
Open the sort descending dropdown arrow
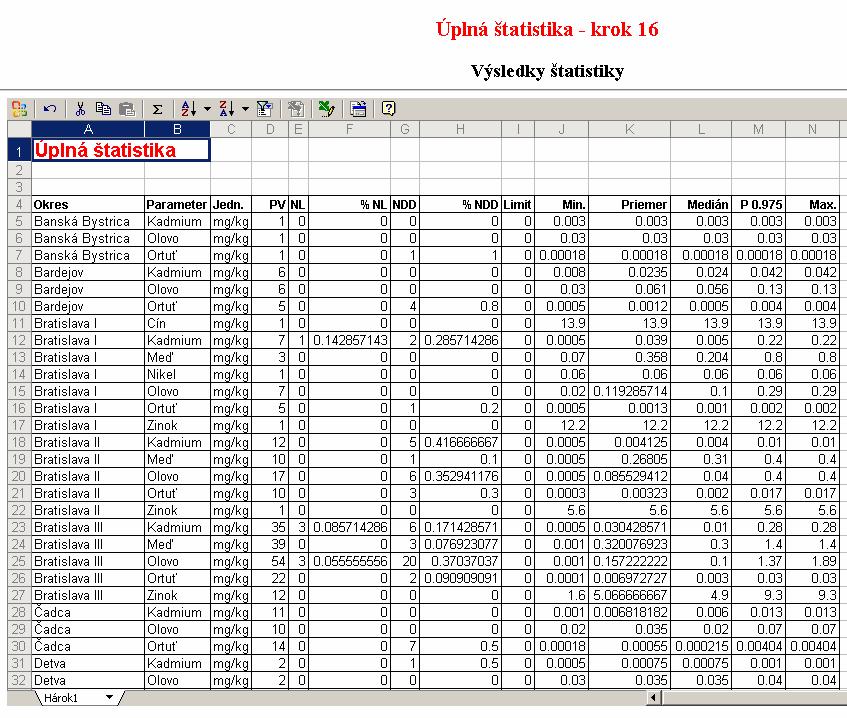click(x=245, y=109)
